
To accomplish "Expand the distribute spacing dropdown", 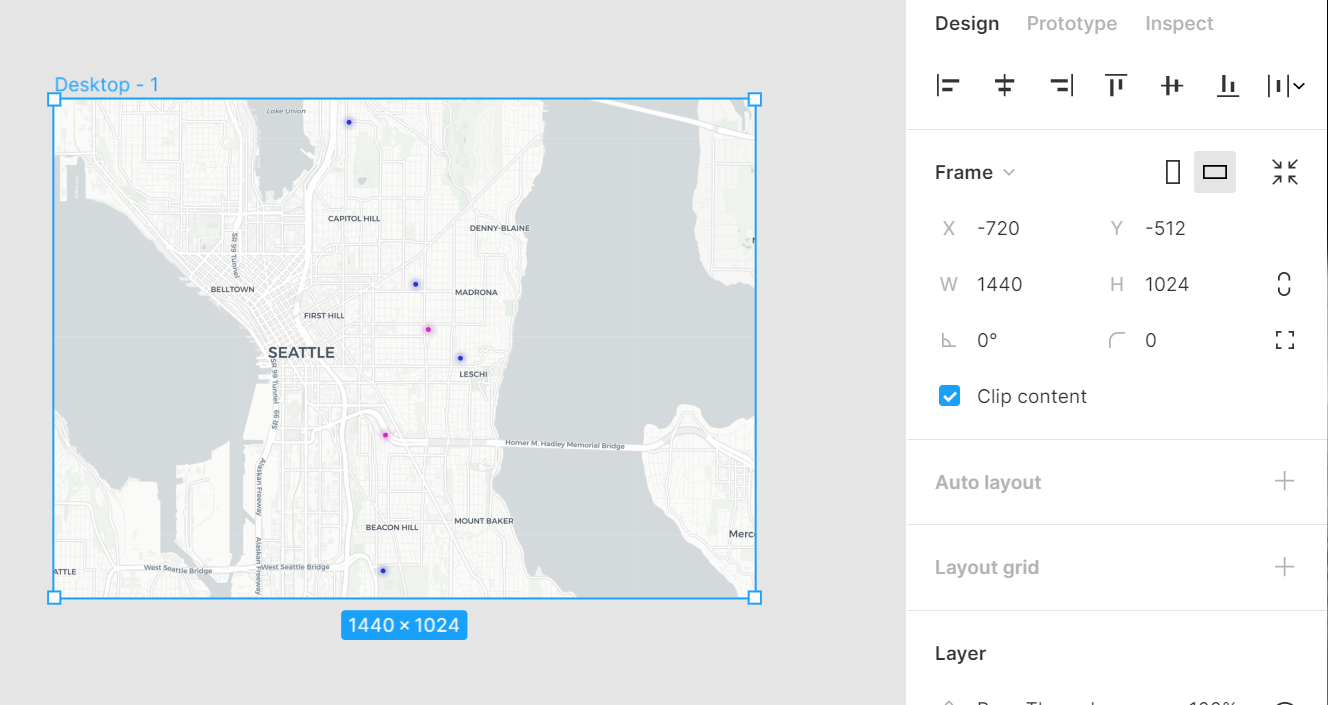I will [1298, 86].
